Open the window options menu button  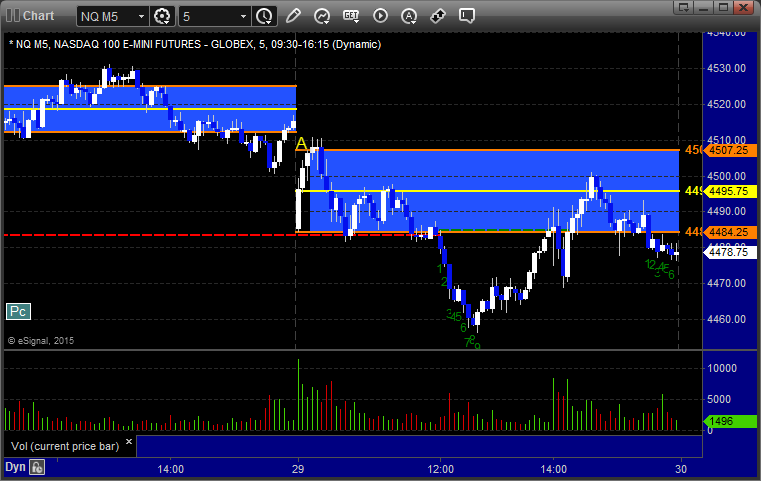tap(684, 7)
